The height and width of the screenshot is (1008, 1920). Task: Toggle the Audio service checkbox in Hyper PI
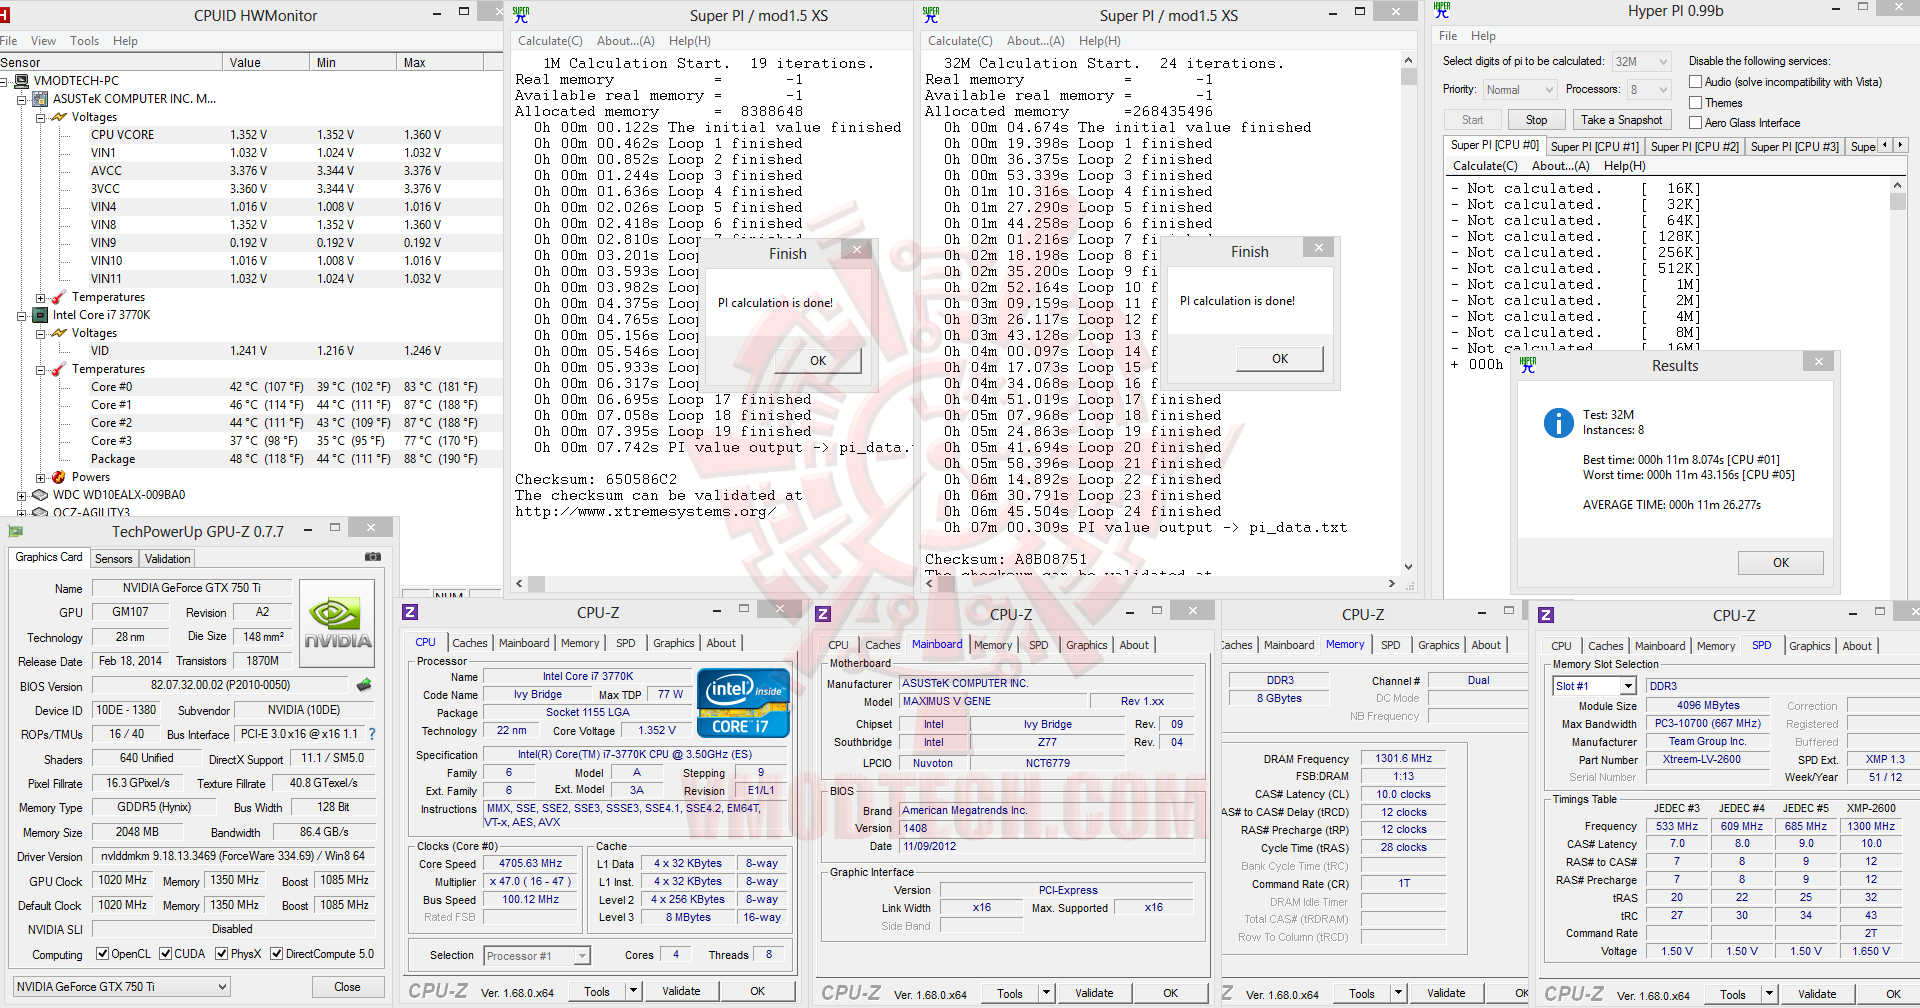pos(1695,82)
